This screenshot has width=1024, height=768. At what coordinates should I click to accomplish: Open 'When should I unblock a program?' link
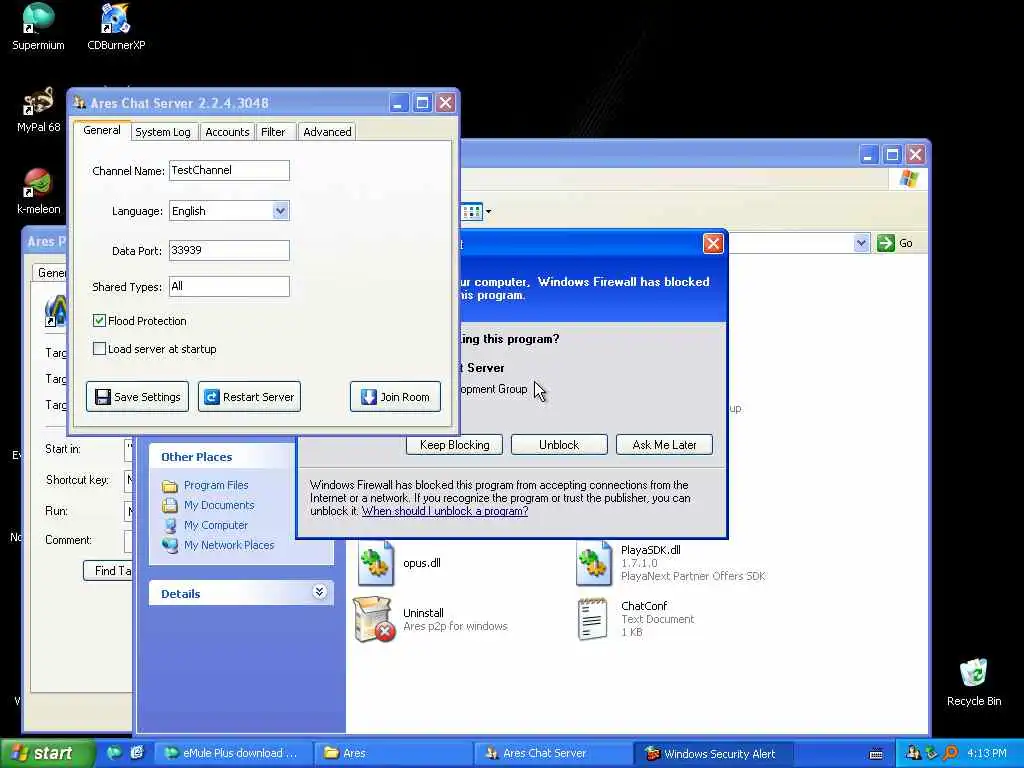click(445, 511)
